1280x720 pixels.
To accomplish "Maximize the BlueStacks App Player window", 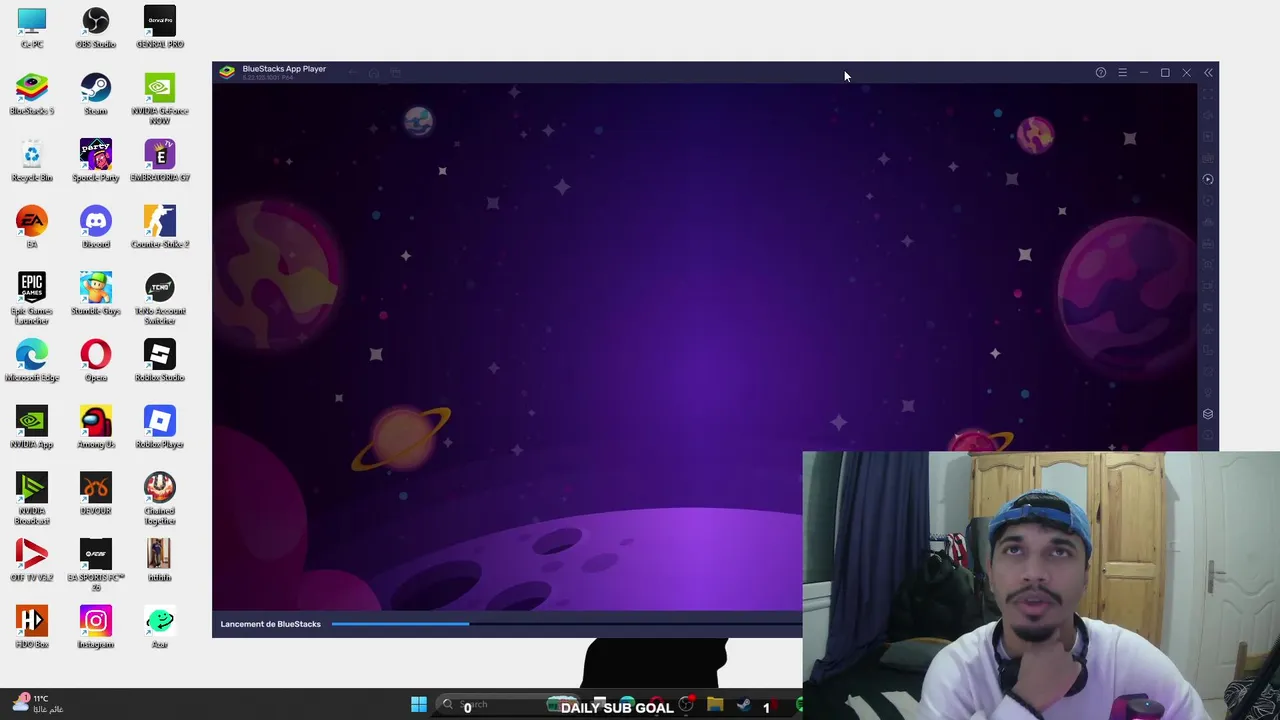I will pos(1165,73).
